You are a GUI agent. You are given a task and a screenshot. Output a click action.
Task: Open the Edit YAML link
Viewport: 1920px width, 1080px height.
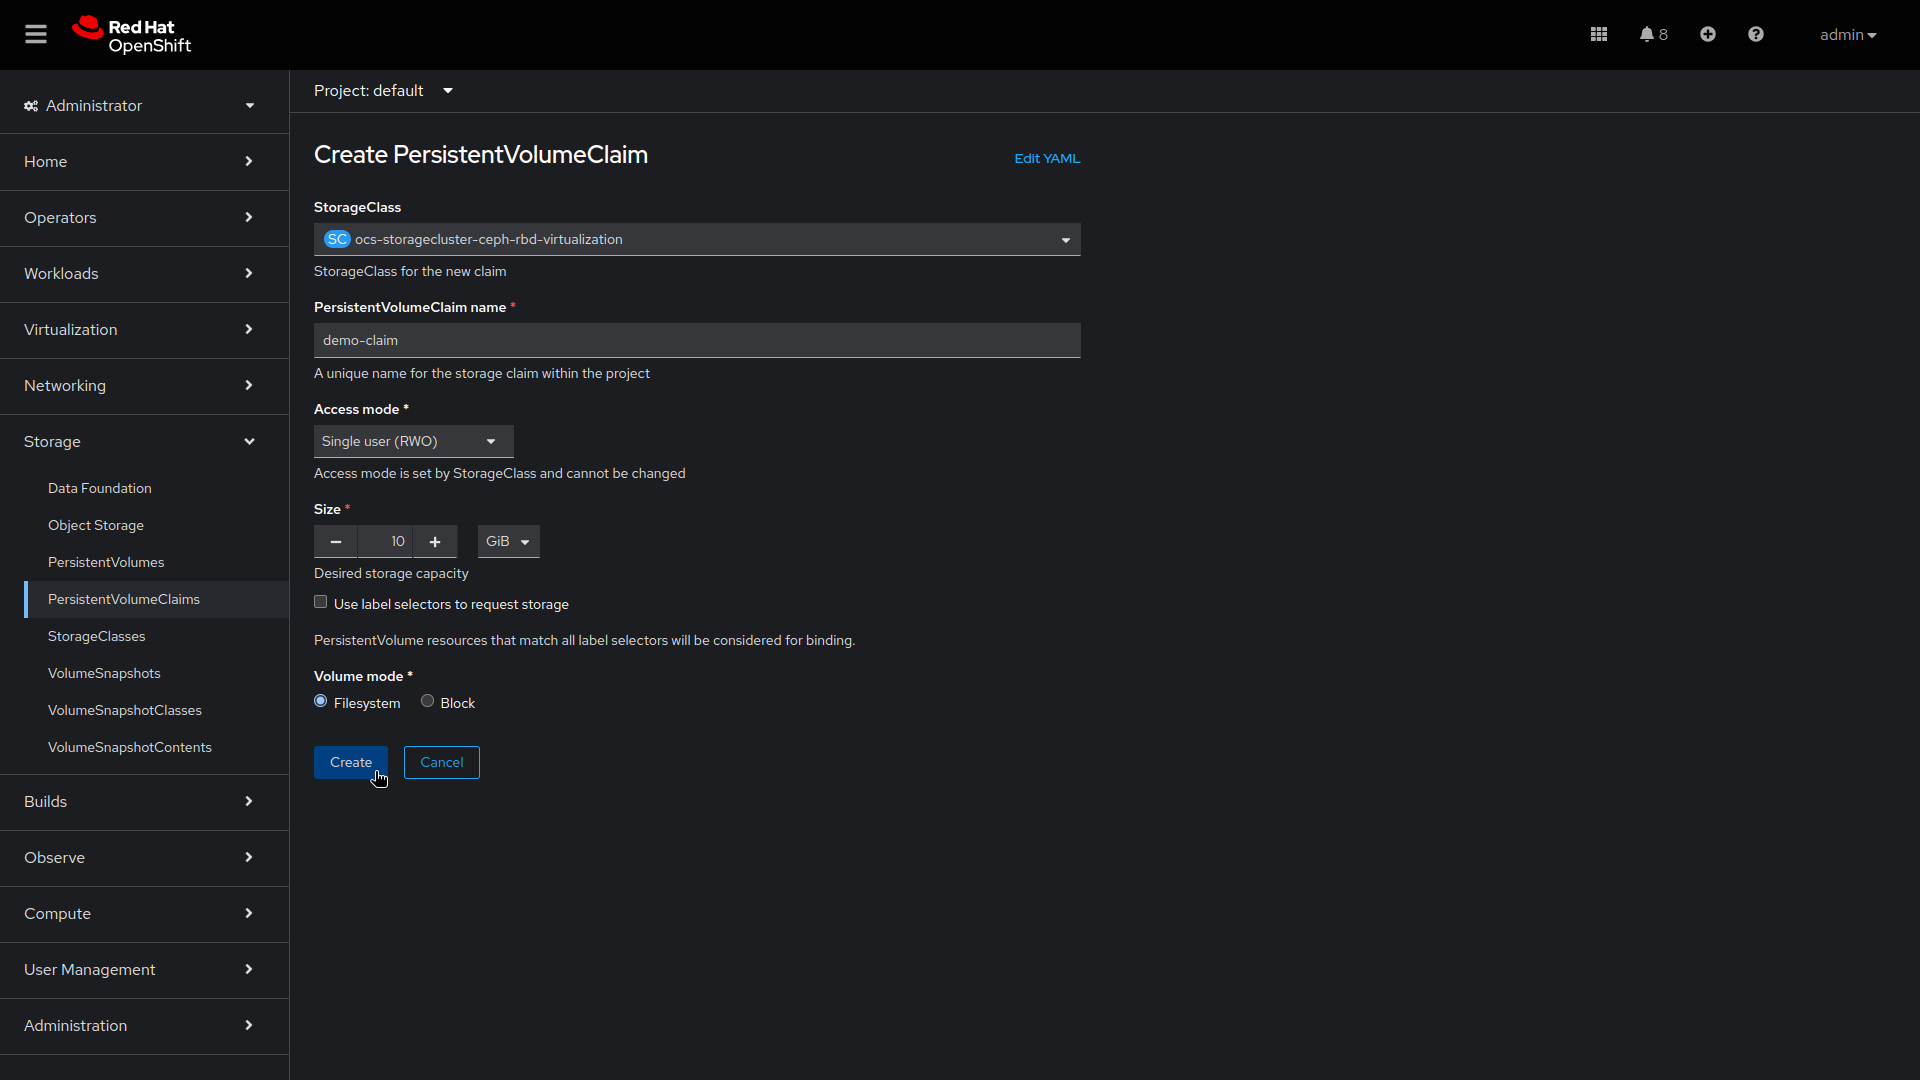[x=1046, y=158]
